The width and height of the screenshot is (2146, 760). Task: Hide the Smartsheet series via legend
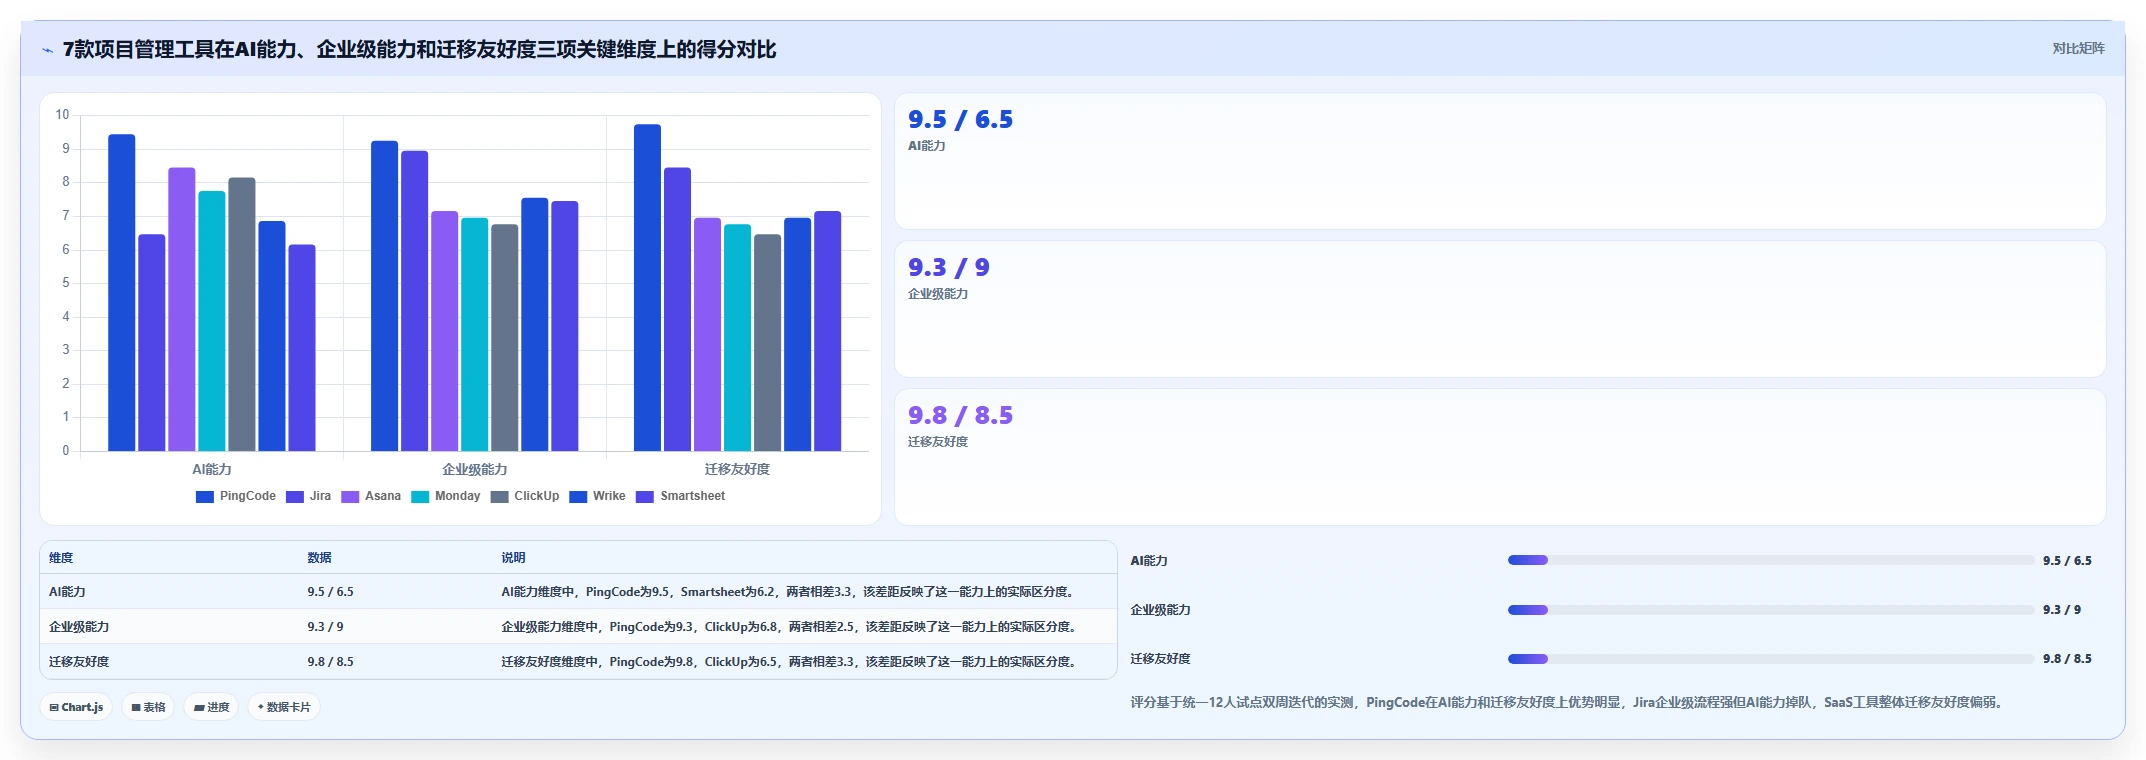pos(681,496)
